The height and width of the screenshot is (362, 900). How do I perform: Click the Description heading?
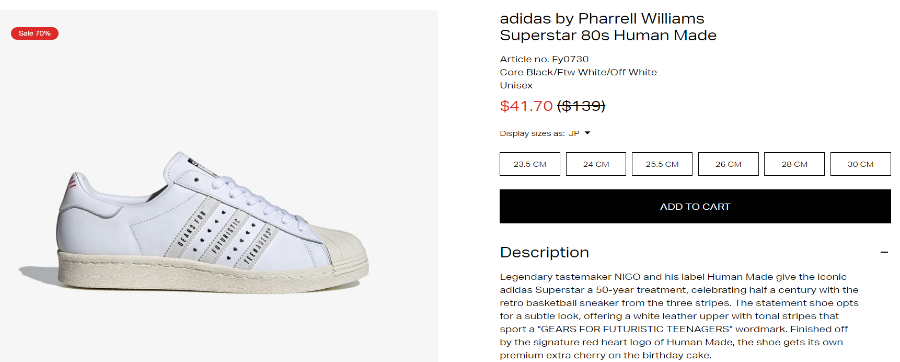pos(544,252)
